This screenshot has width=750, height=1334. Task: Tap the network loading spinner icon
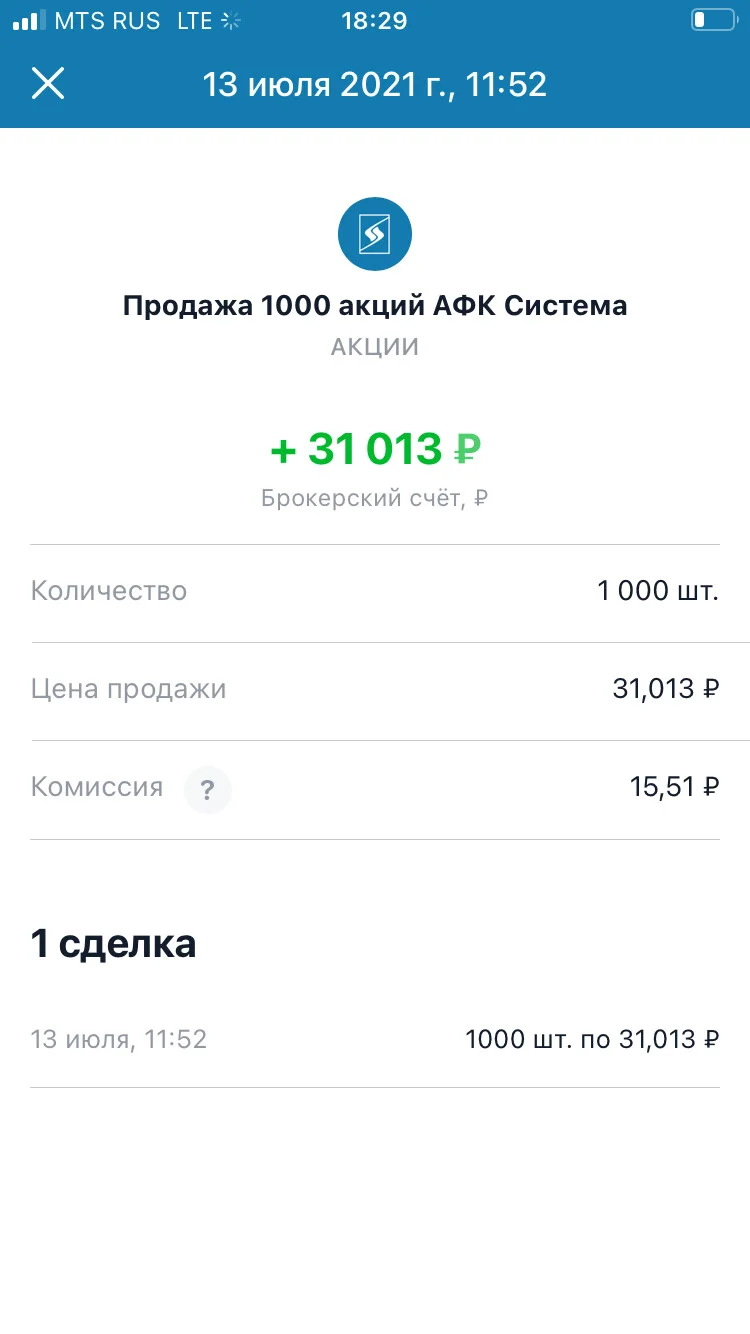pyautogui.click(x=231, y=20)
